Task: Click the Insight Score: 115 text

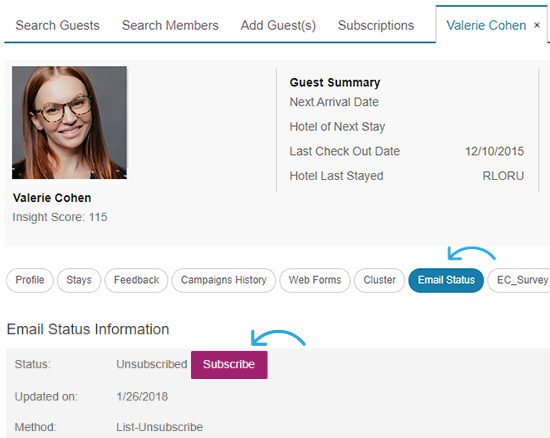Action: point(60,217)
